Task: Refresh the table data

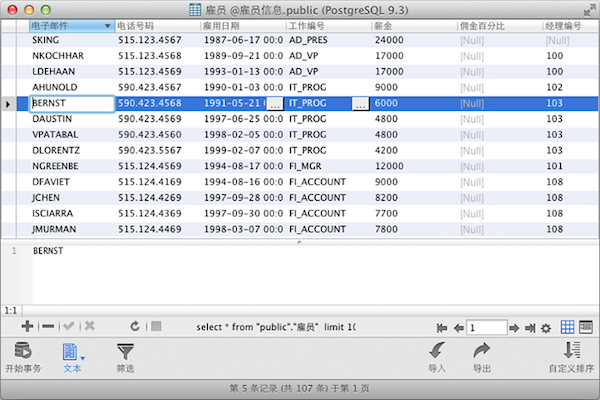Action: point(135,327)
